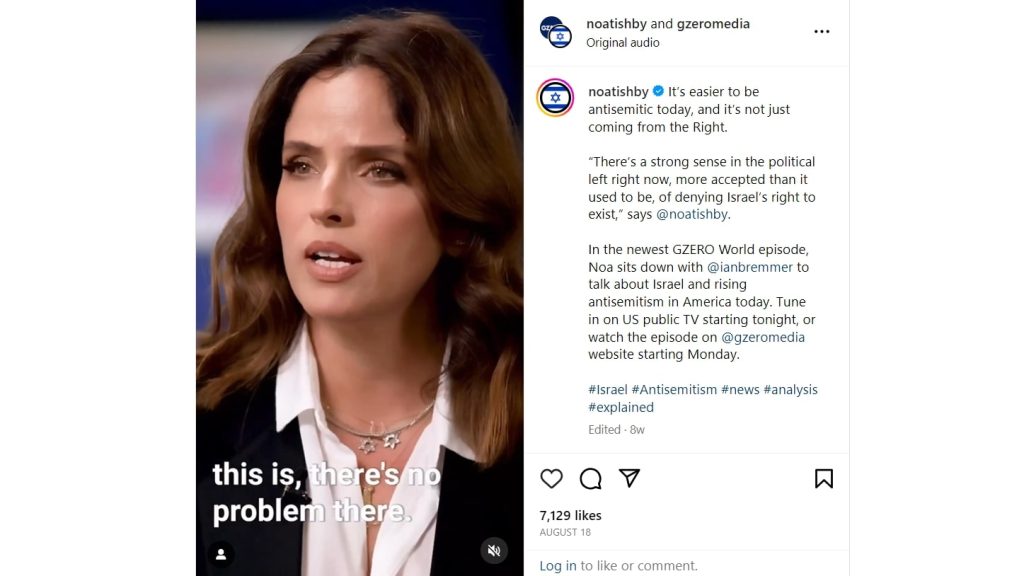Open the three-dot more options menu
This screenshot has height=576, width=1024.
tap(822, 31)
